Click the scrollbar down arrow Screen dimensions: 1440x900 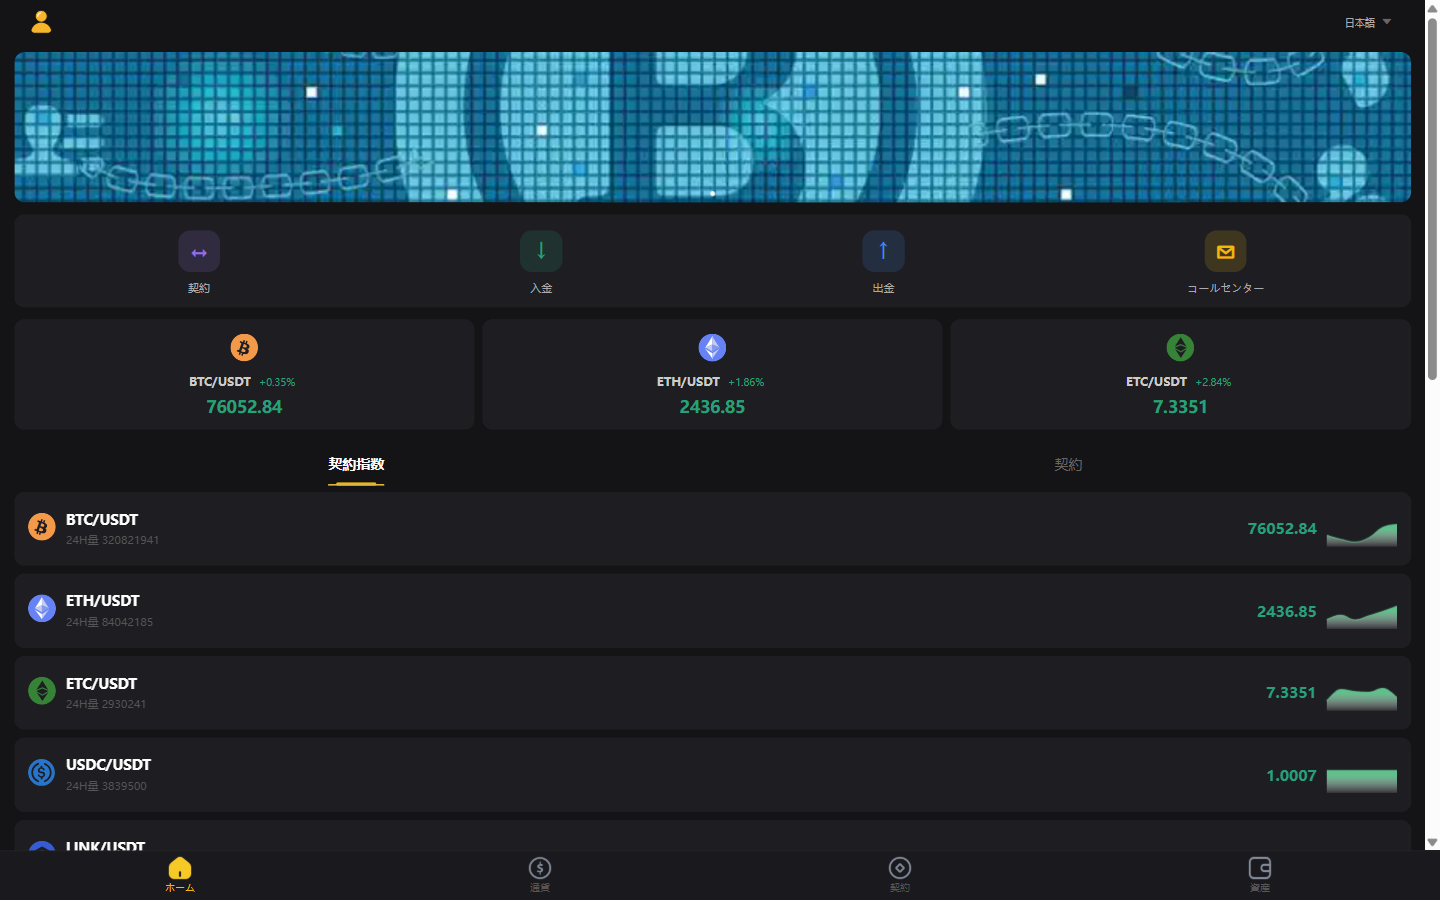[x=1432, y=843]
